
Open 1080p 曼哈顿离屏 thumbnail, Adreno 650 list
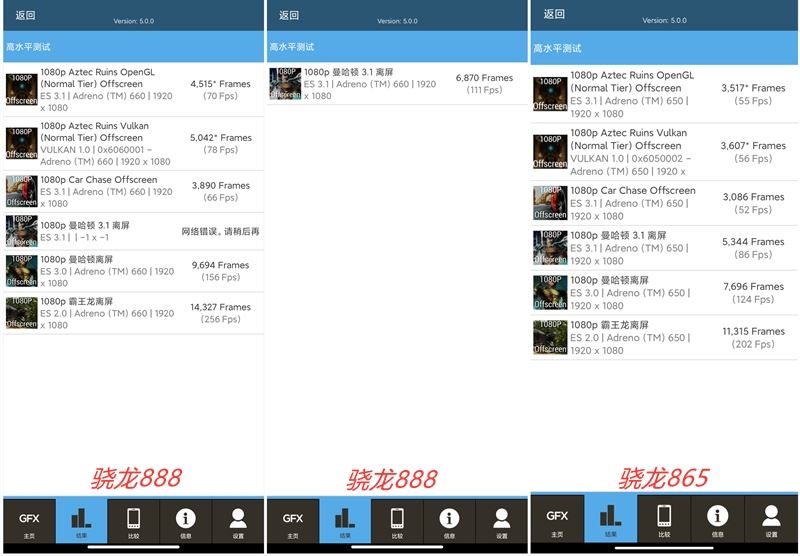(550, 293)
